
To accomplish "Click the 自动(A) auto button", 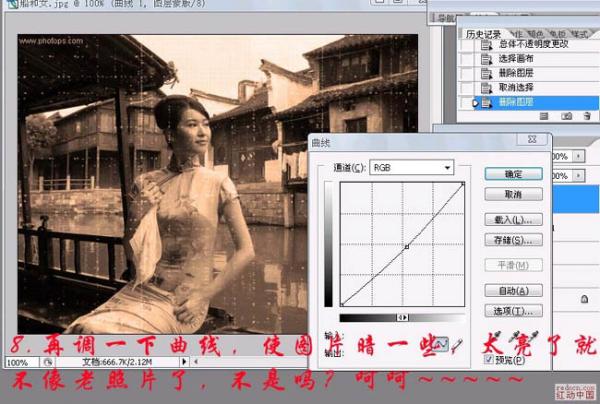I will click(514, 290).
